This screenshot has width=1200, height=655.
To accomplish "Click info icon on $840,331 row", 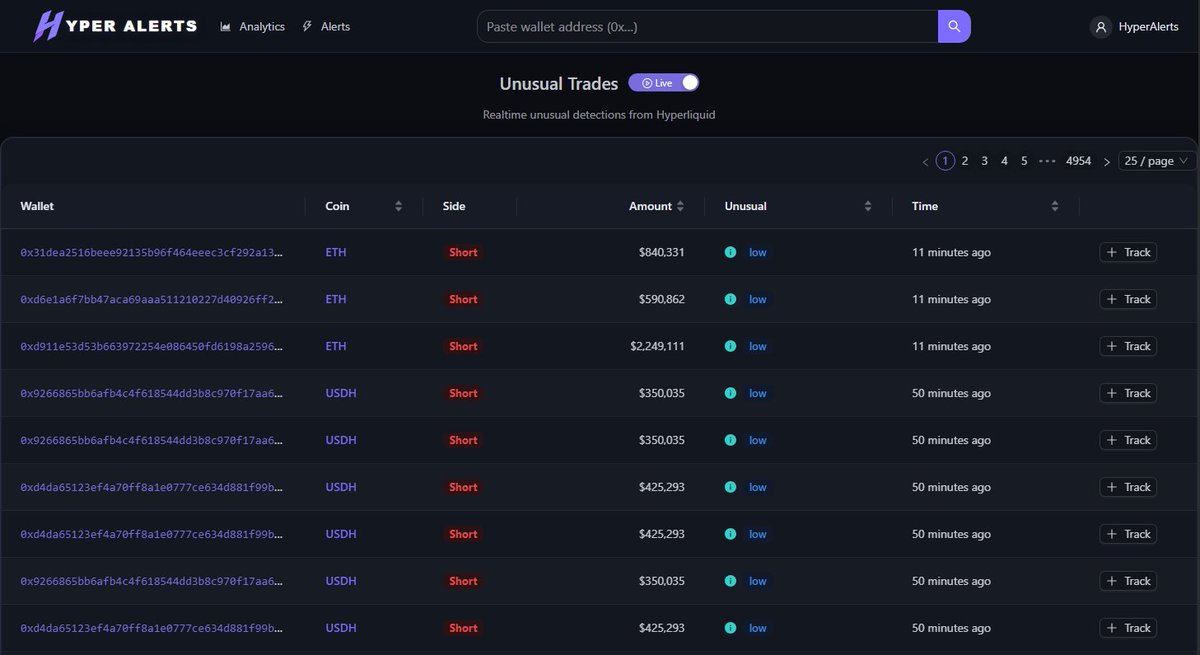I will (730, 252).
